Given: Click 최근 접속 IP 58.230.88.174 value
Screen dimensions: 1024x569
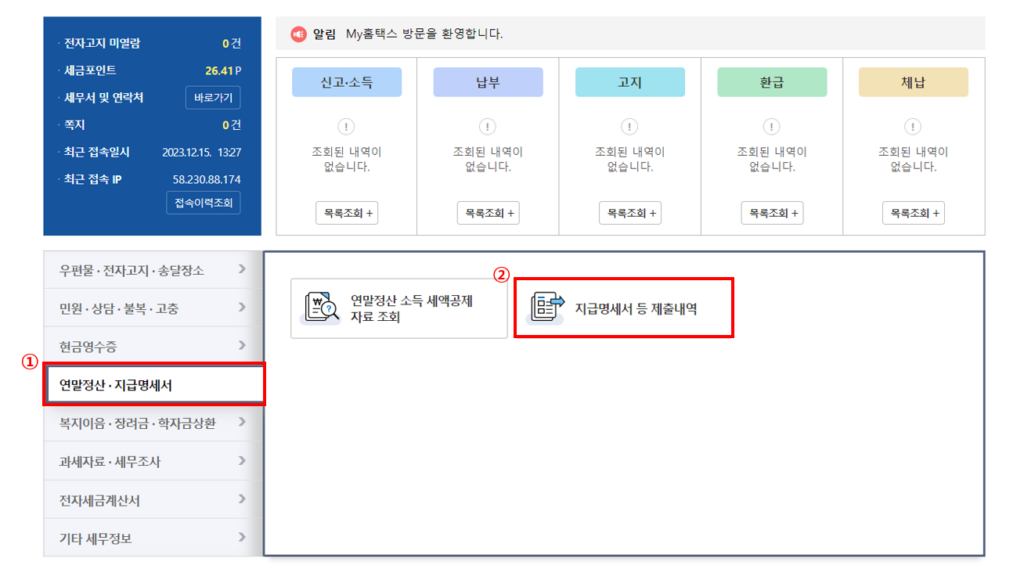Looking at the screenshot, I should click(206, 179).
